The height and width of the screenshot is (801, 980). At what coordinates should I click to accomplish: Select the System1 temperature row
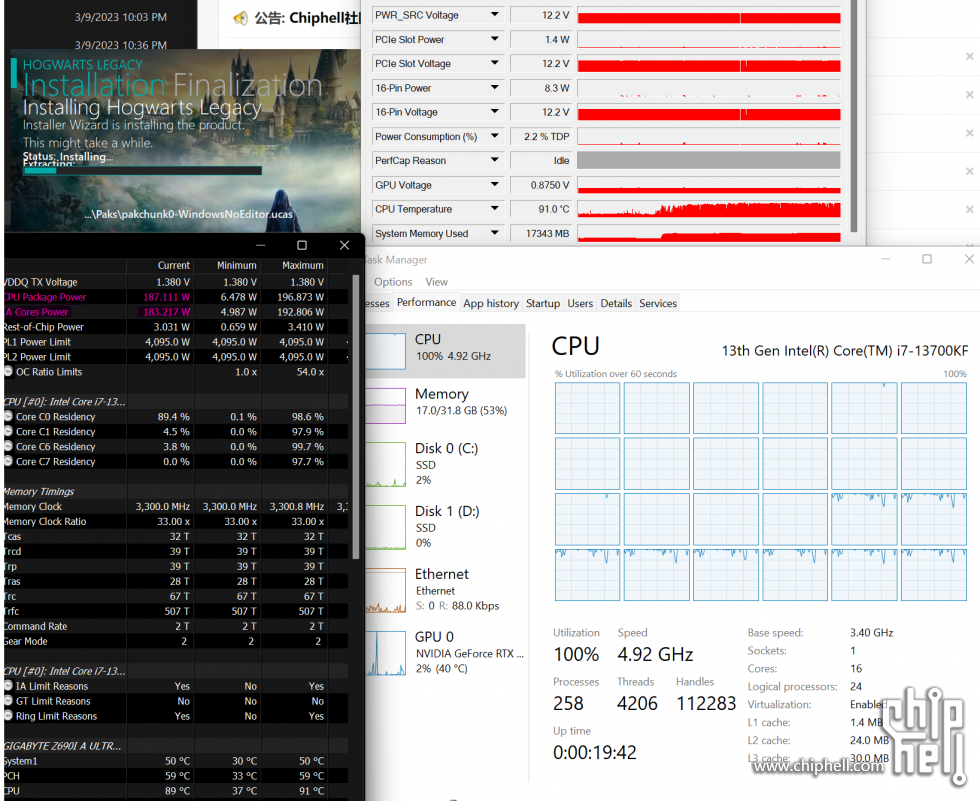(x=176, y=760)
